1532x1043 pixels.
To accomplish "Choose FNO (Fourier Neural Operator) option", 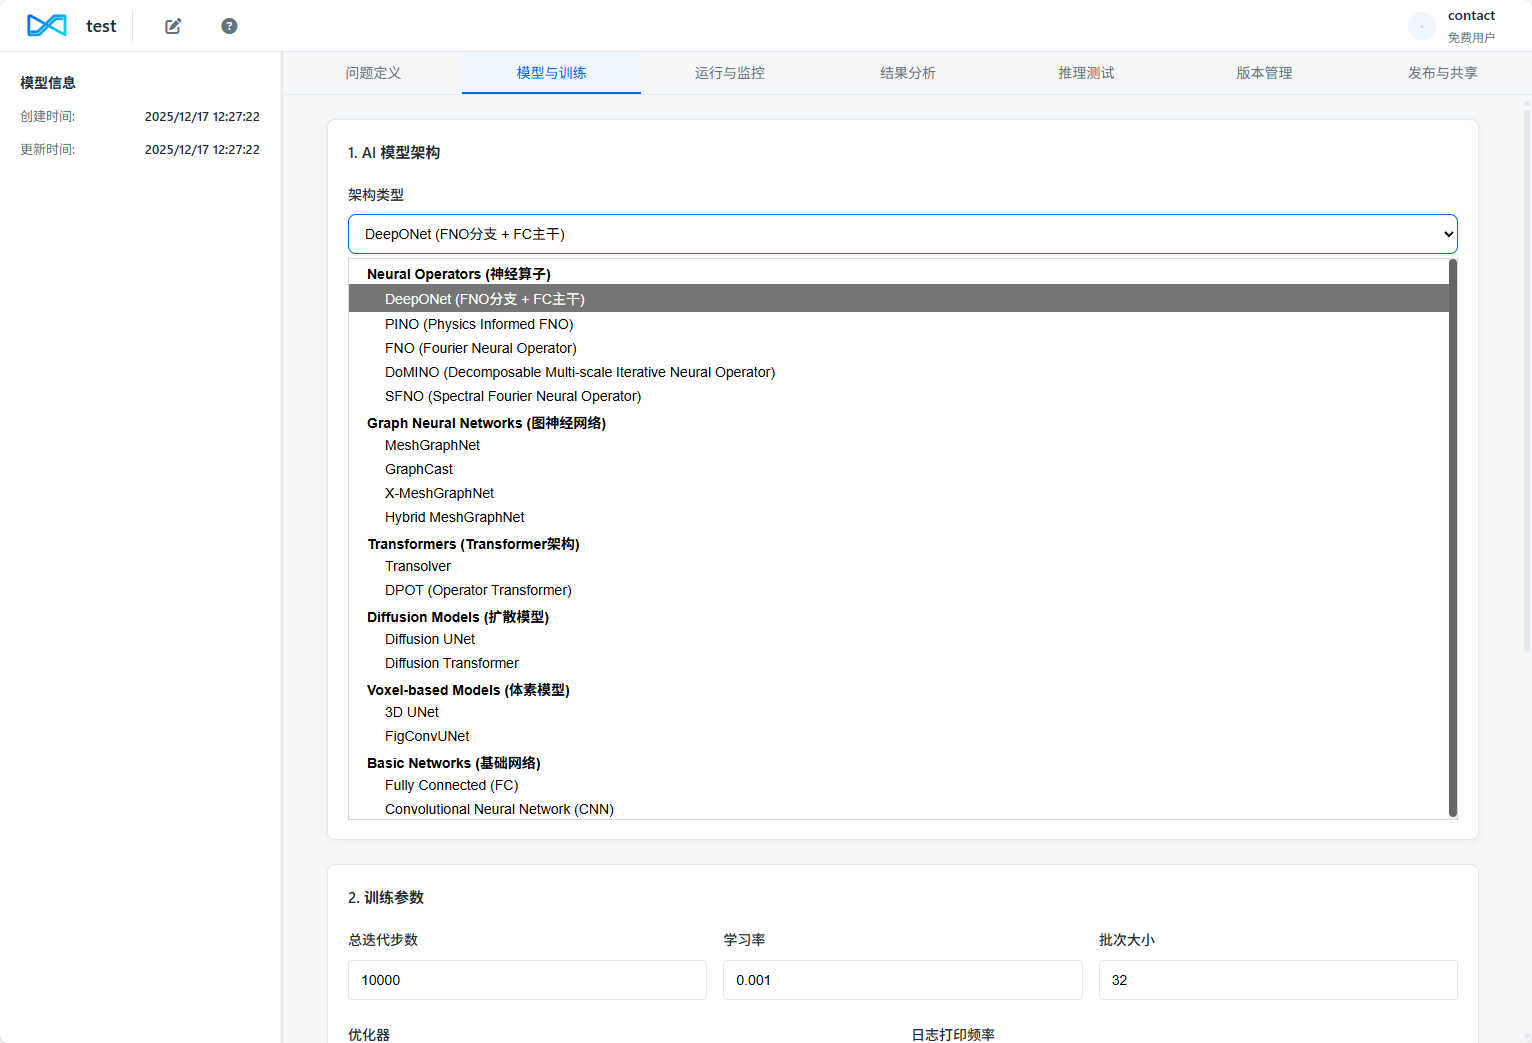I will pos(480,348).
